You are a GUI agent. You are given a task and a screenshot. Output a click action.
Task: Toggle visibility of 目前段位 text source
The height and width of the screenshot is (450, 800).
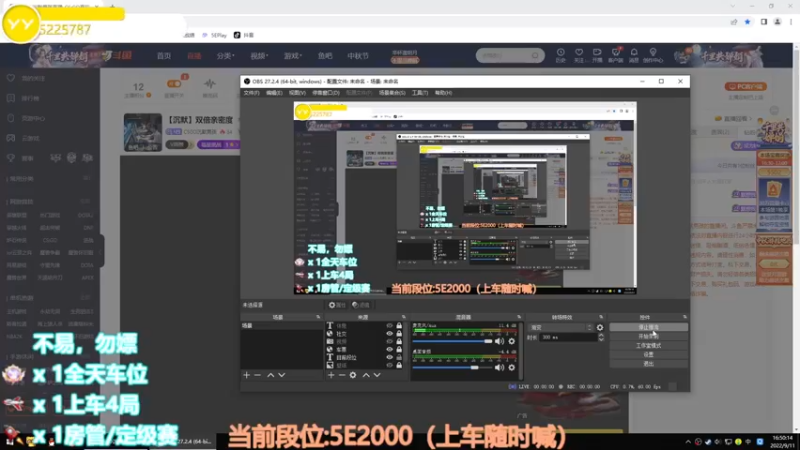coord(389,357)
